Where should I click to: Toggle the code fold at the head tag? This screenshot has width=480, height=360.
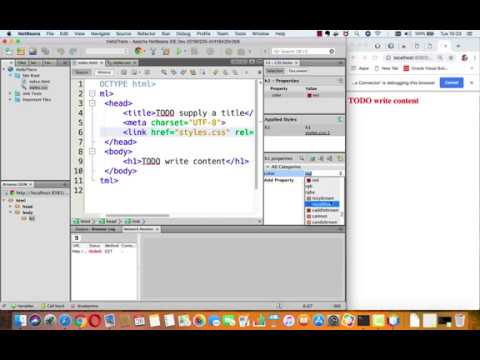[92, 103]
